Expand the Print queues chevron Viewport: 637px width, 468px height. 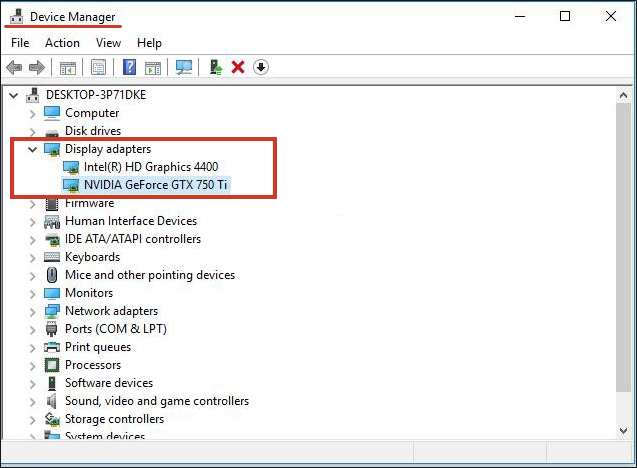[33, 348]
